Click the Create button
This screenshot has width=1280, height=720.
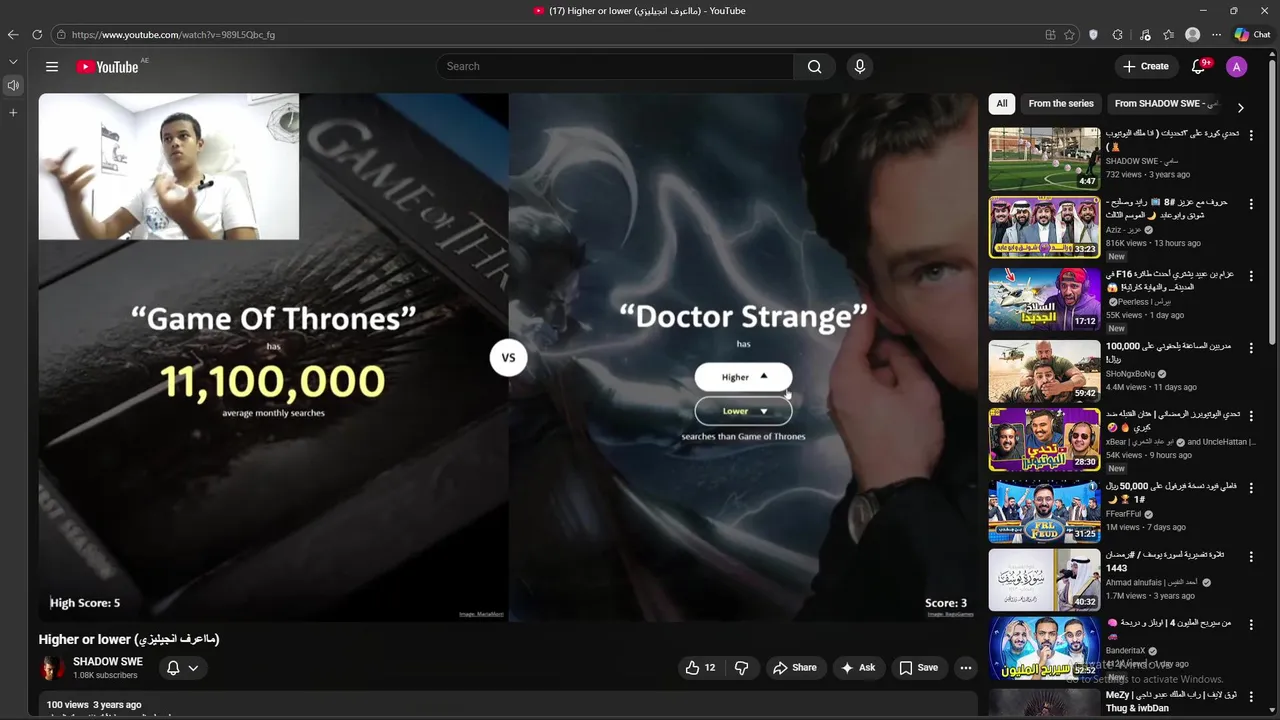pos(1145,67)
